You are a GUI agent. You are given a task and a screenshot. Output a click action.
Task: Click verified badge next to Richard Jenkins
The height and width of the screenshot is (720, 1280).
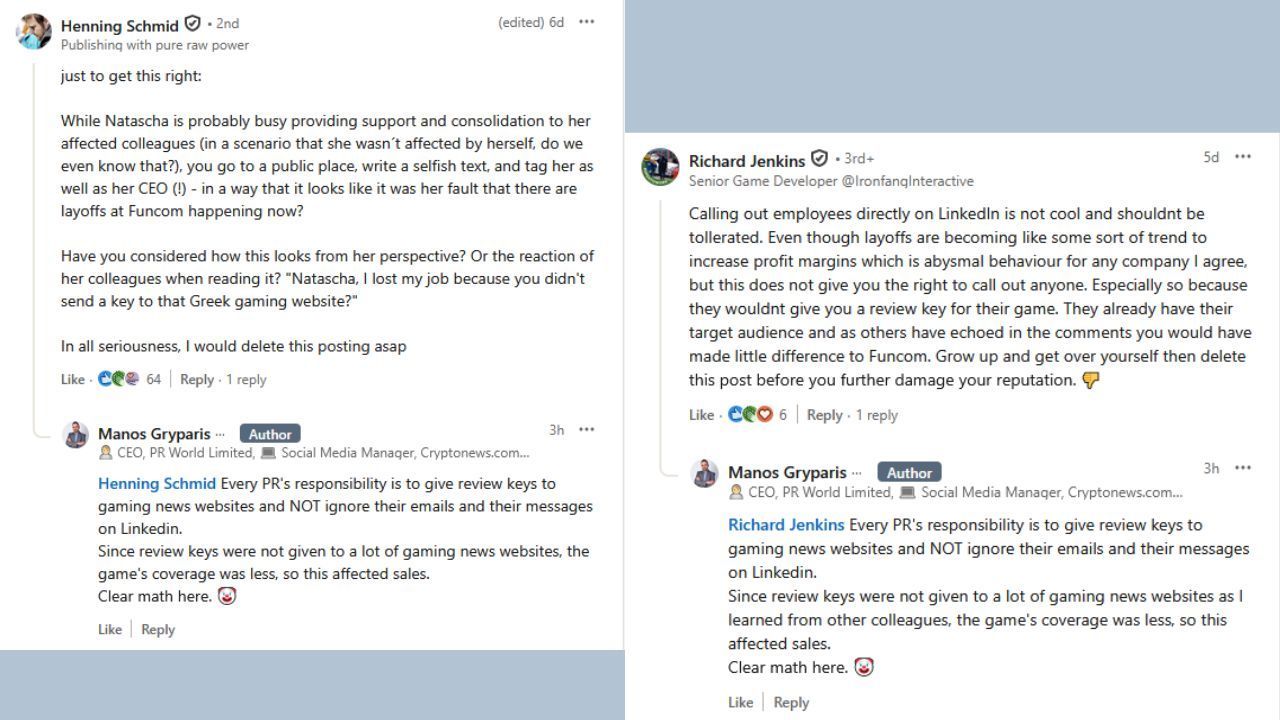click(819, 159)
